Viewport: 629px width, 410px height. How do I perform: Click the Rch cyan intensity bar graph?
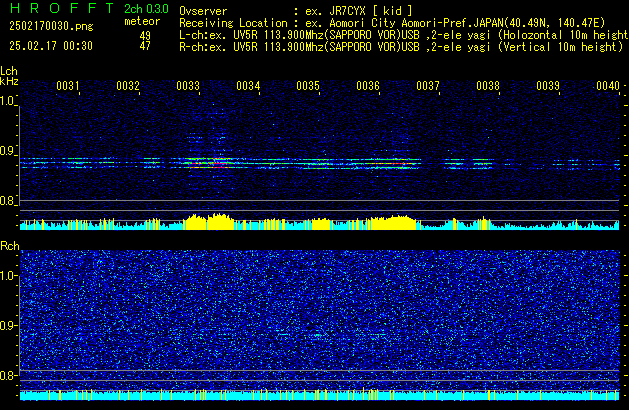(x=319, y=395)
